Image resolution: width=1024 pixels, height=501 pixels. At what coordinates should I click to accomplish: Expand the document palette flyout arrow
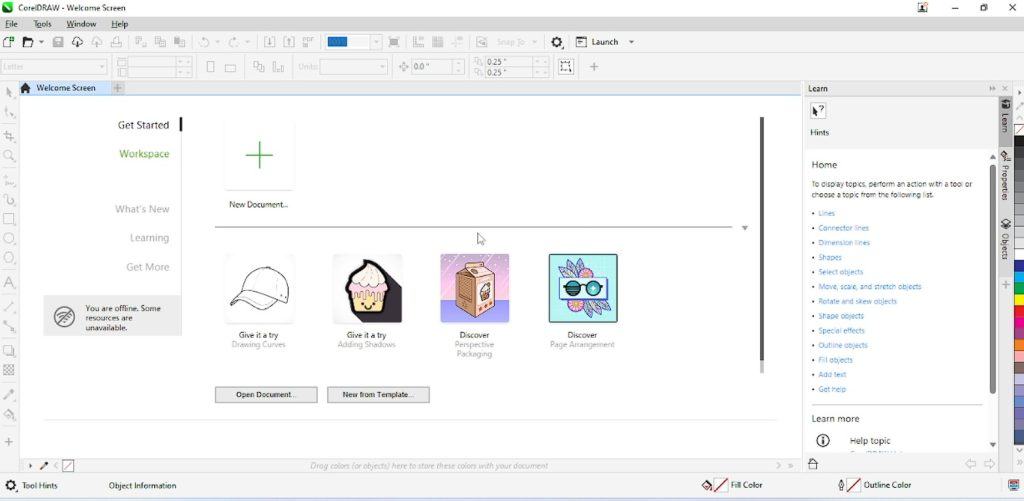click(x=31, y=466)
